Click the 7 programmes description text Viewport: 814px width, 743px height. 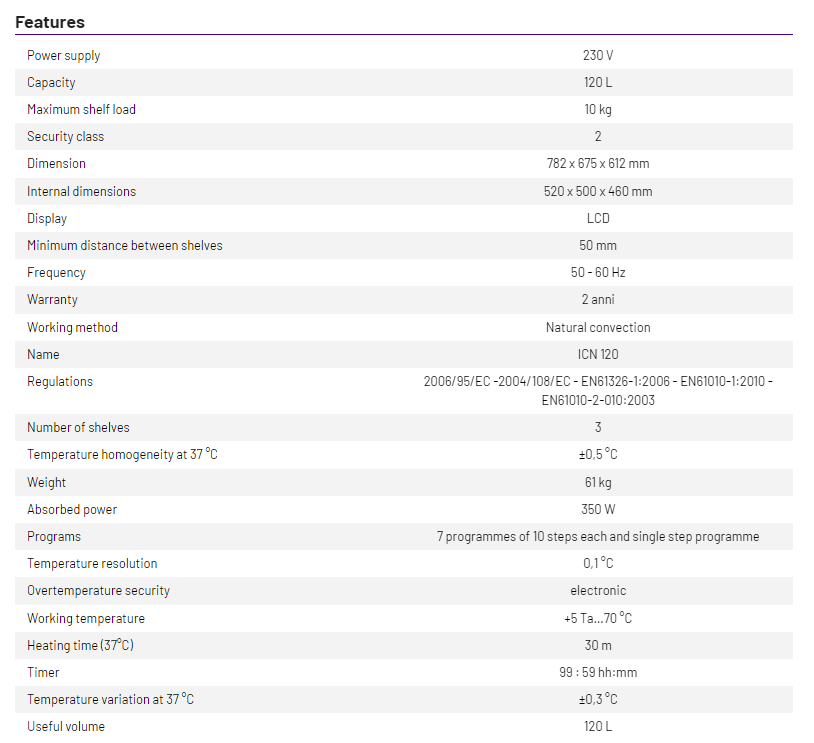(x=598, y=537)
